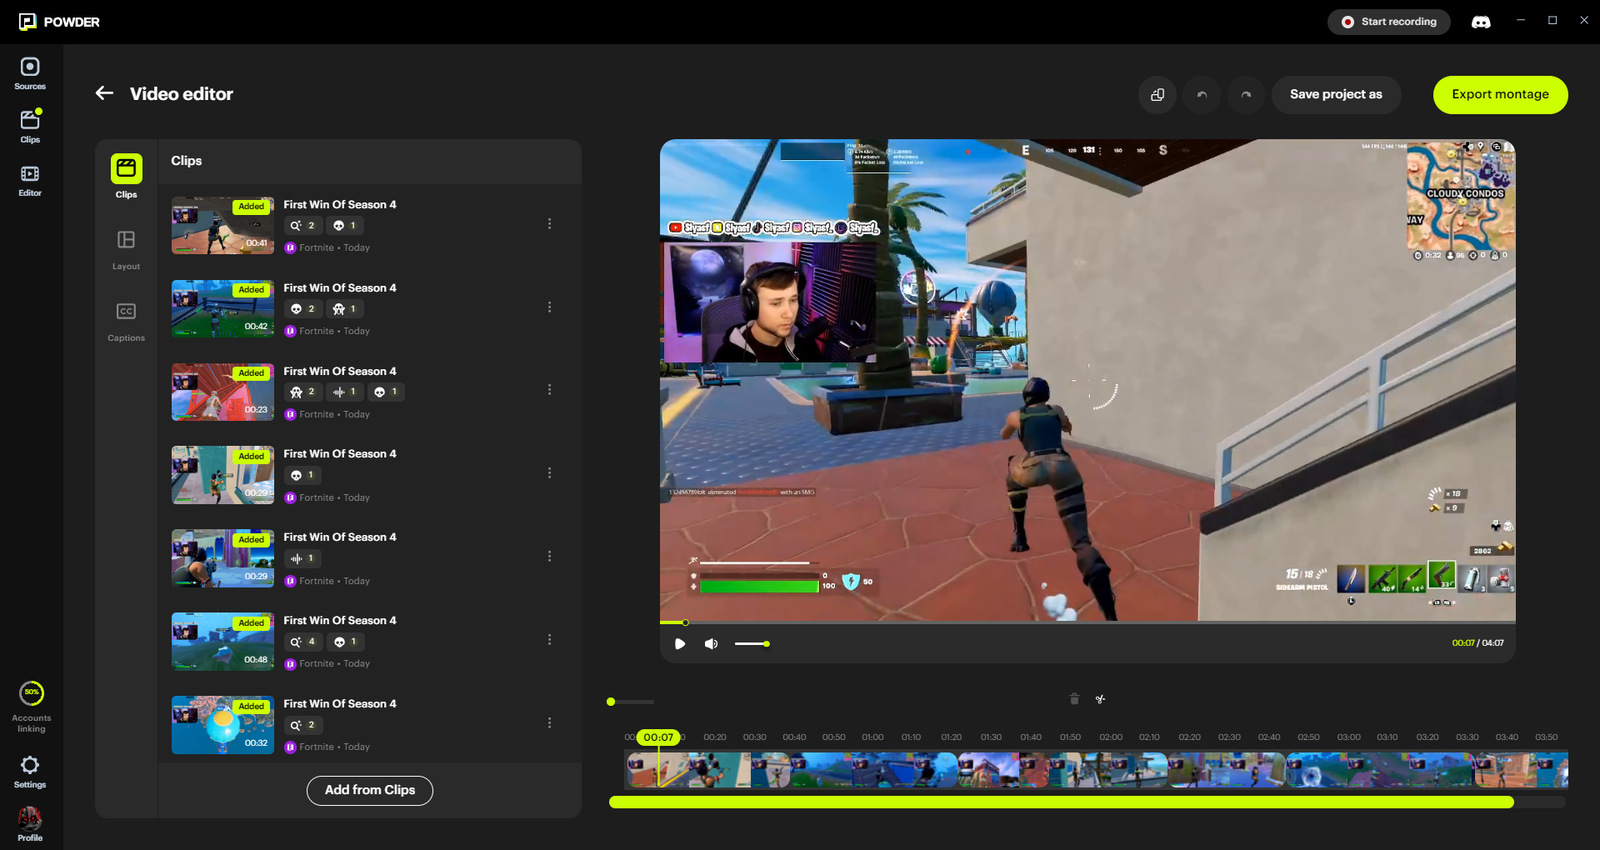Image resolution: width=1600 pixels, height=850 pixels.
Task: Open Settings gear in left sidebar
Action: (30, 771)
